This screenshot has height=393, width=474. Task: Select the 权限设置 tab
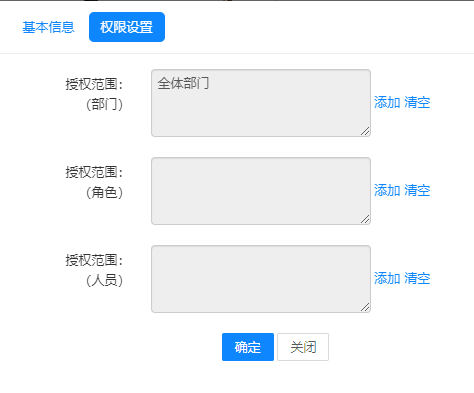(127, 27)
